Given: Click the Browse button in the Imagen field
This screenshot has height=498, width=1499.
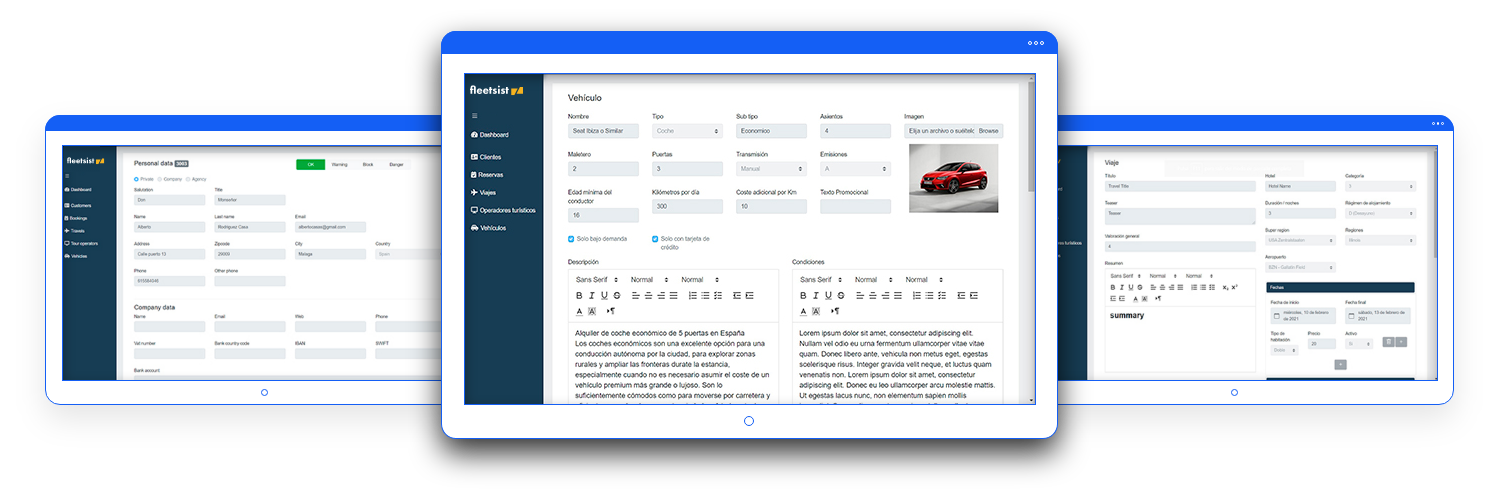Looking at the screenshot, I should tap(988, 131).
